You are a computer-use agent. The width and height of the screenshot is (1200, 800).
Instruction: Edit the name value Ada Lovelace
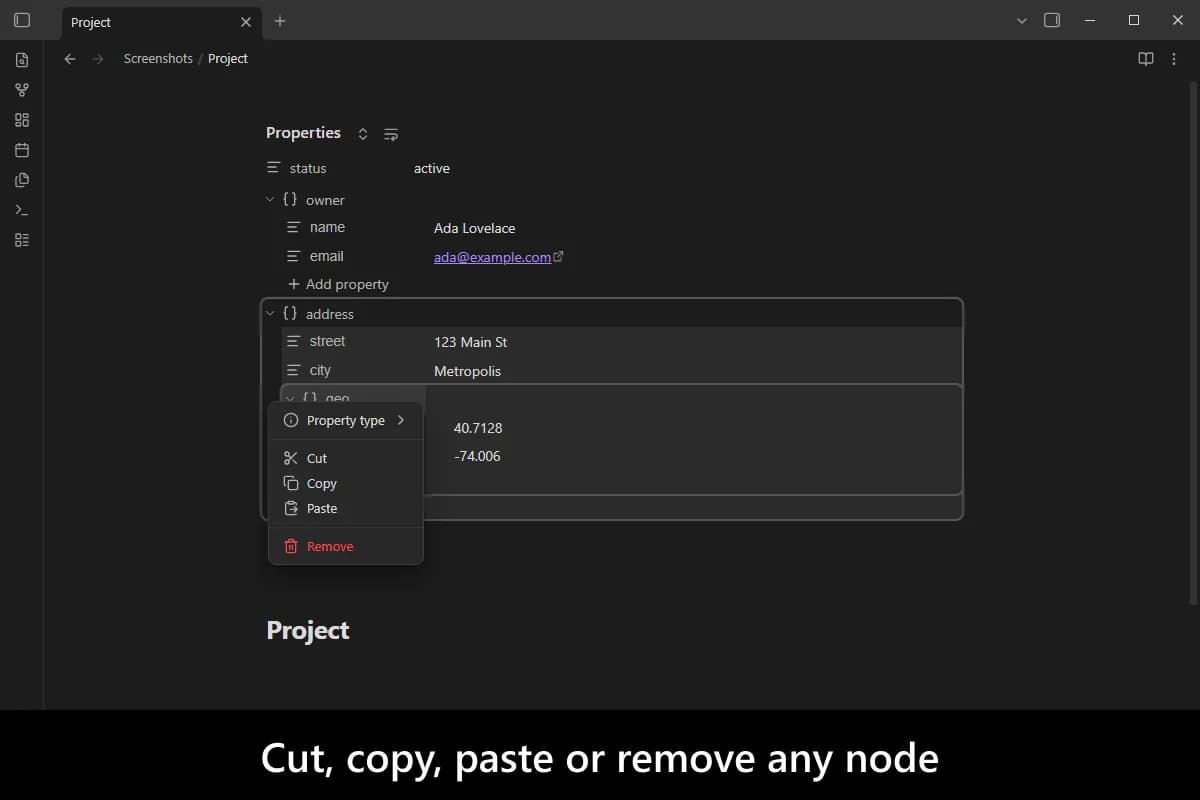click(x=475, y=228)
